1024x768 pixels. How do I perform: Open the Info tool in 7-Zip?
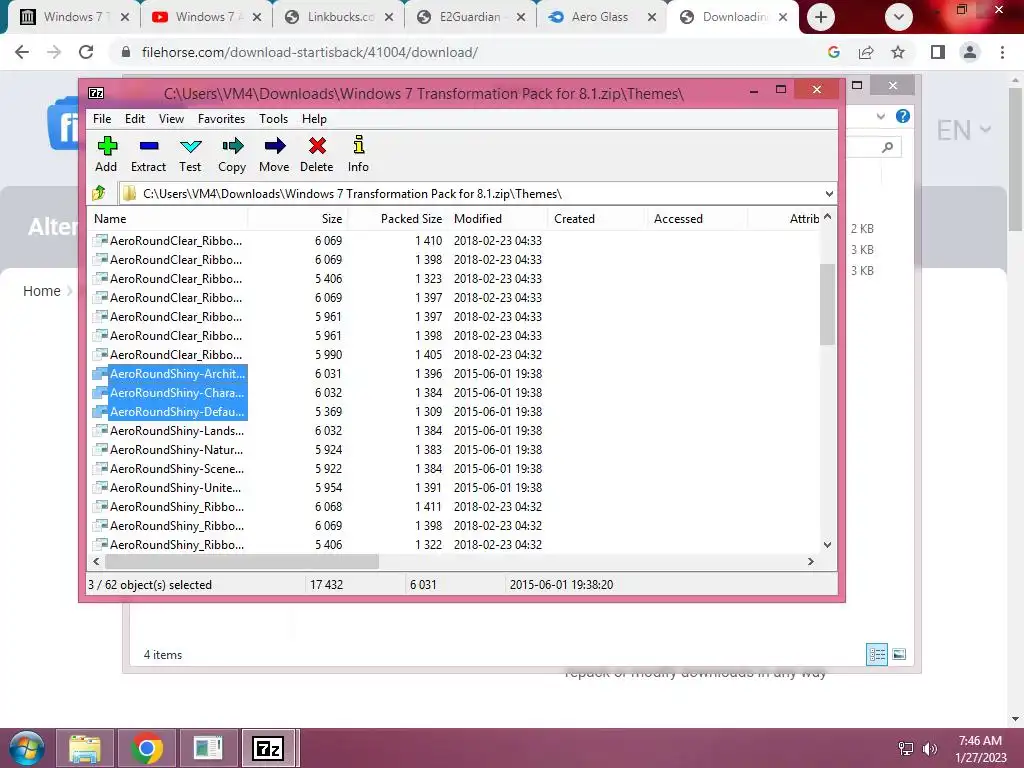[358, 154]
